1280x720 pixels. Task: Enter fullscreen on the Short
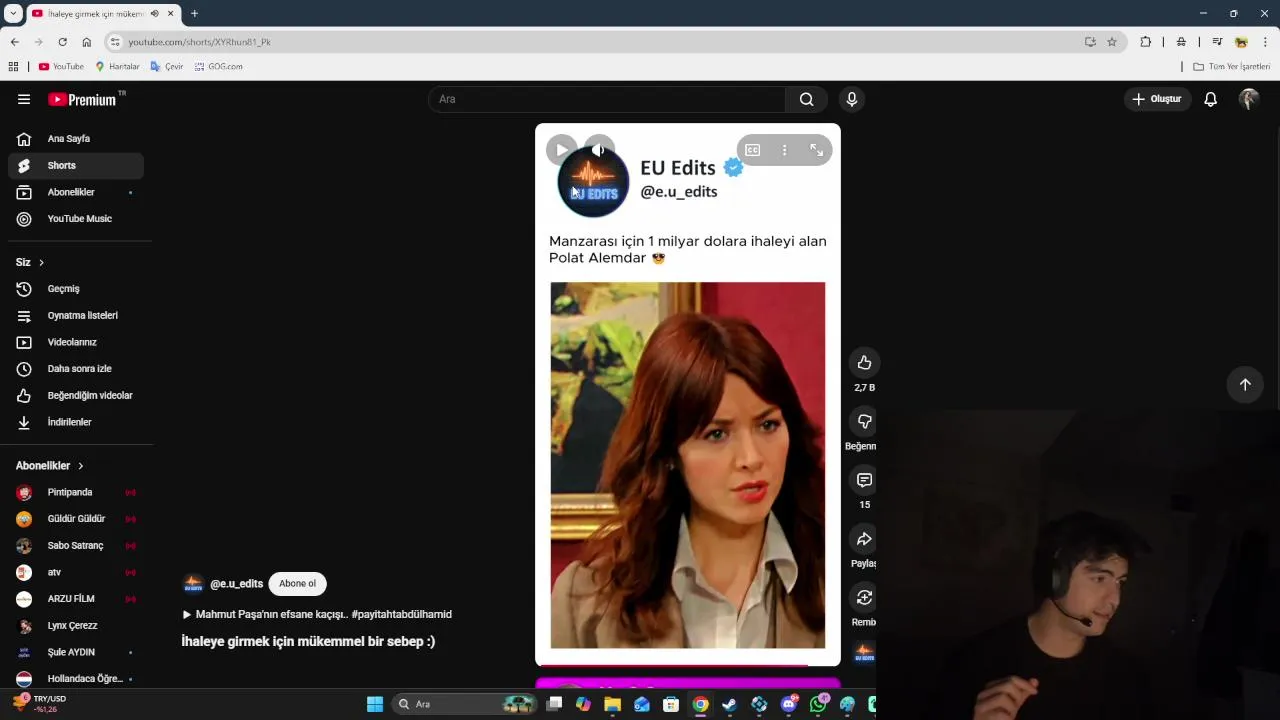click(817, 150)
